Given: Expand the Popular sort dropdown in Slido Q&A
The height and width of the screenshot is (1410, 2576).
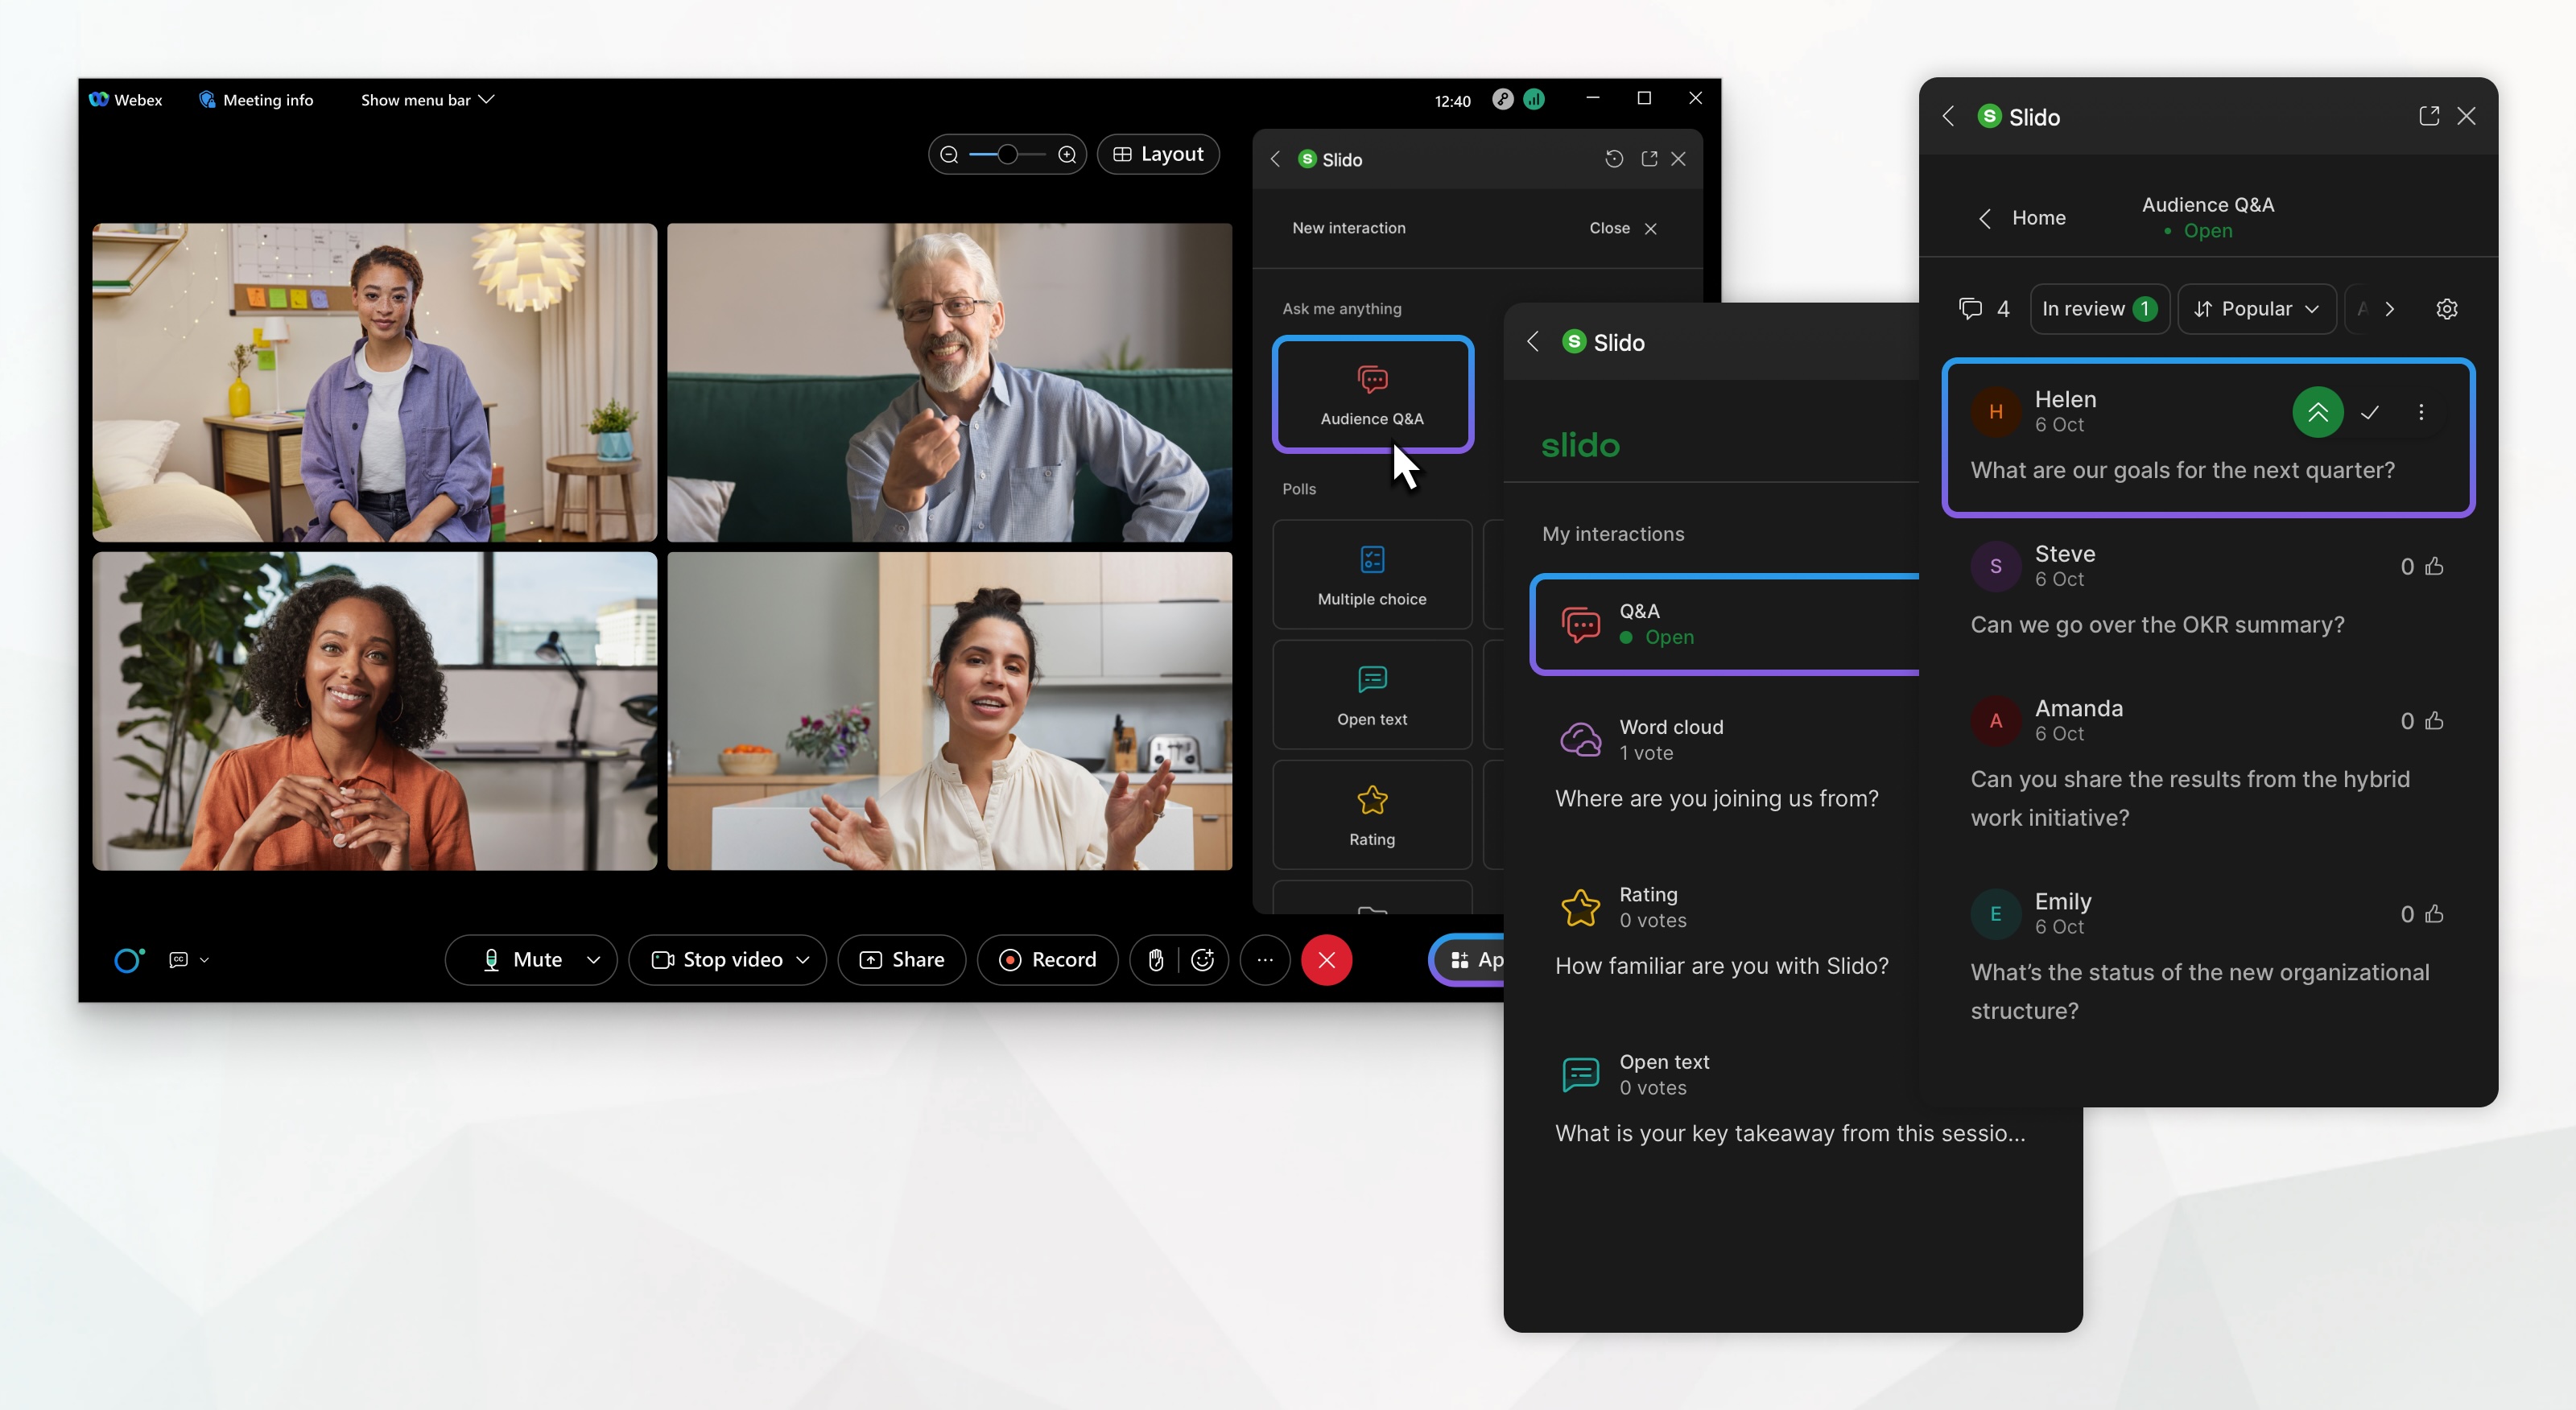Looking at the screenshot, I should (2256, 309).
